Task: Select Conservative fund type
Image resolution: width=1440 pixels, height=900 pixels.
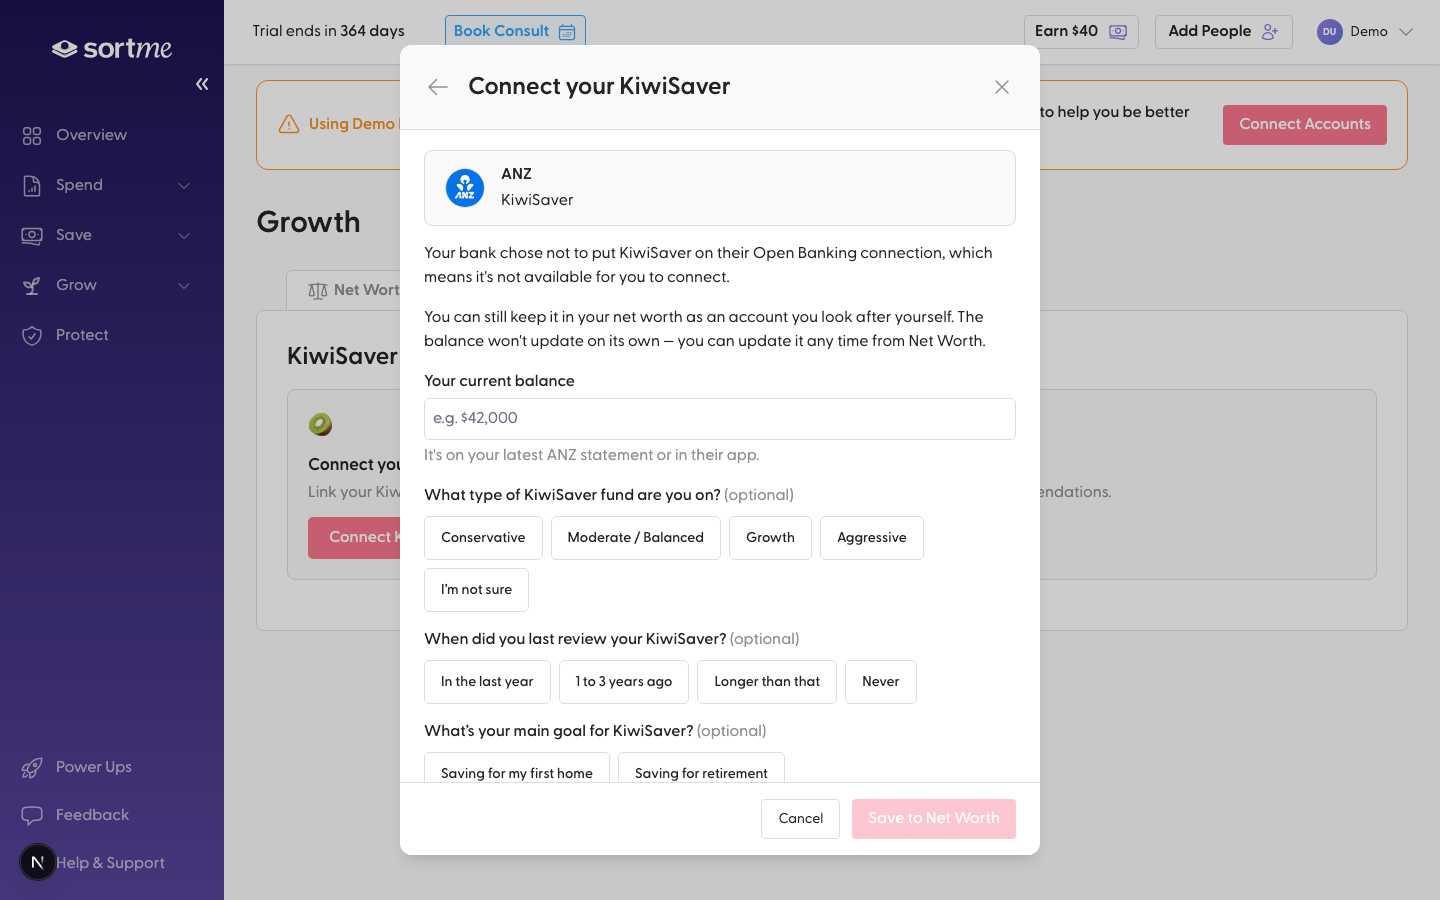Action: coord(483,538)
